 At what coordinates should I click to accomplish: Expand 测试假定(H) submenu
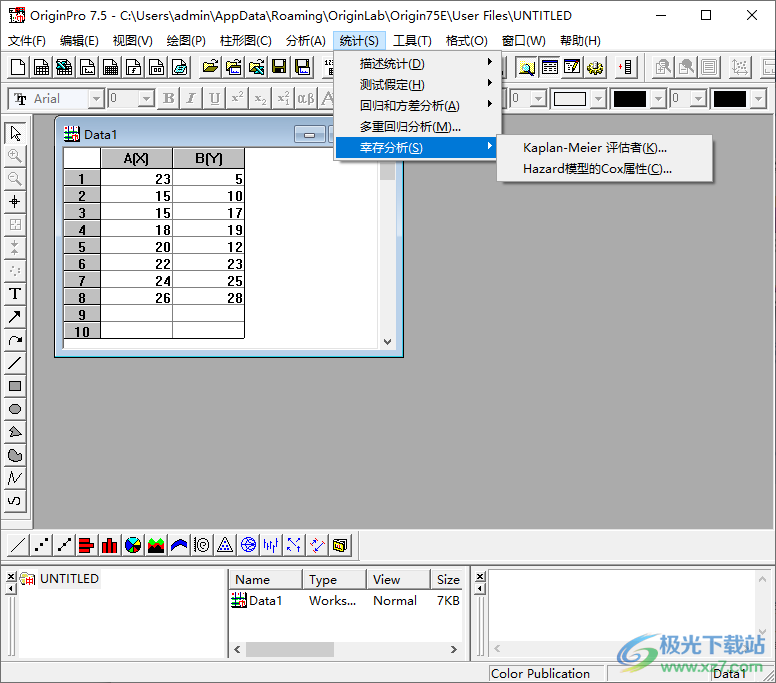(x=416, y=85)
